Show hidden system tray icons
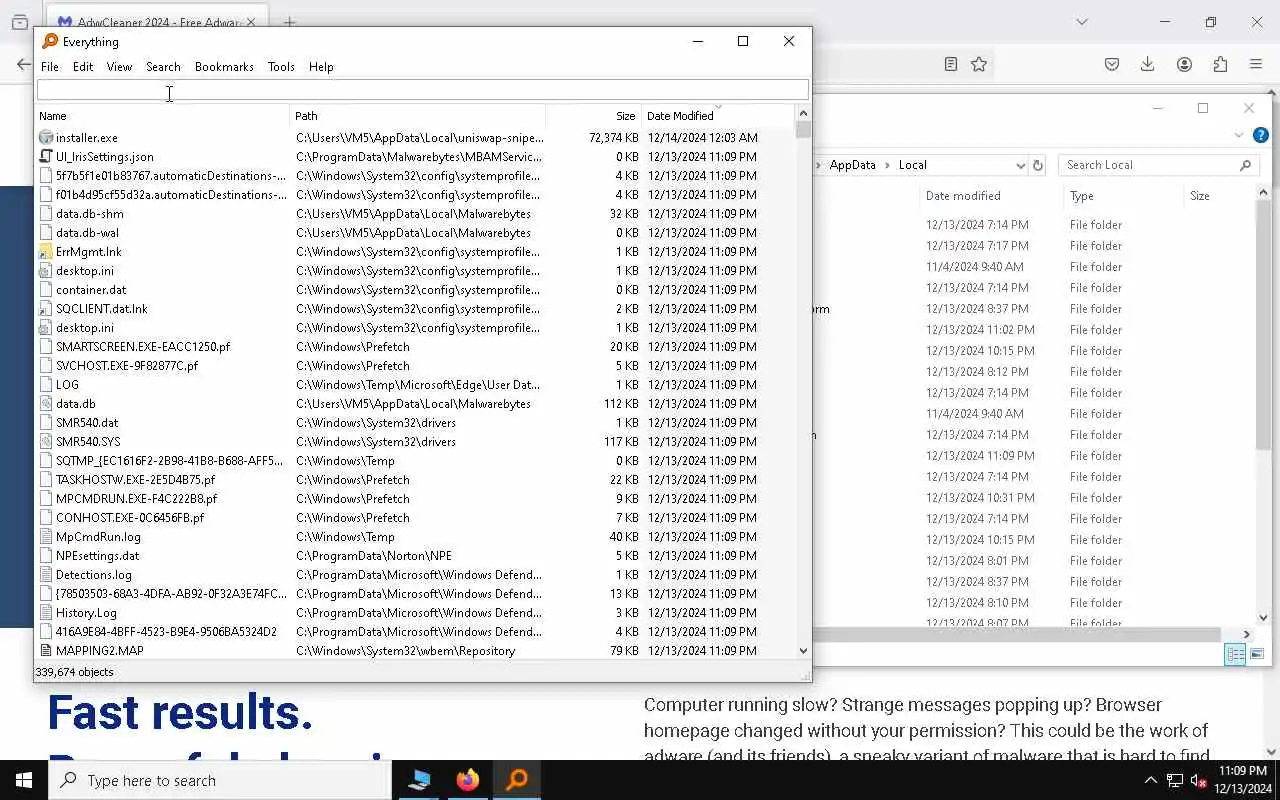Viewport: 1280px width, 800px height. pos(1150,780)
